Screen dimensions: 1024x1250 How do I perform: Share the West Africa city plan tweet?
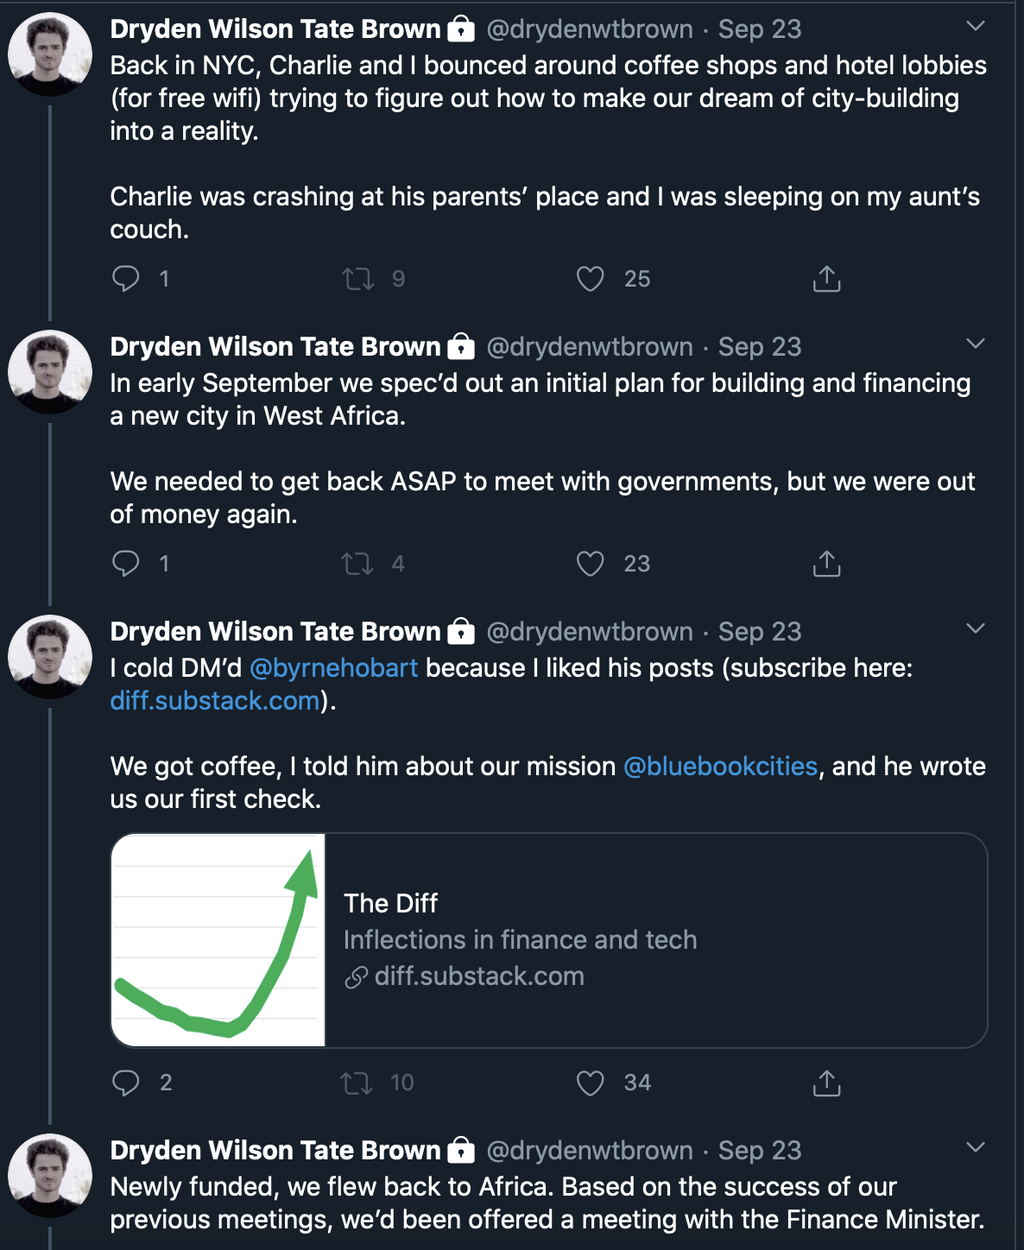tap(826, 564)
